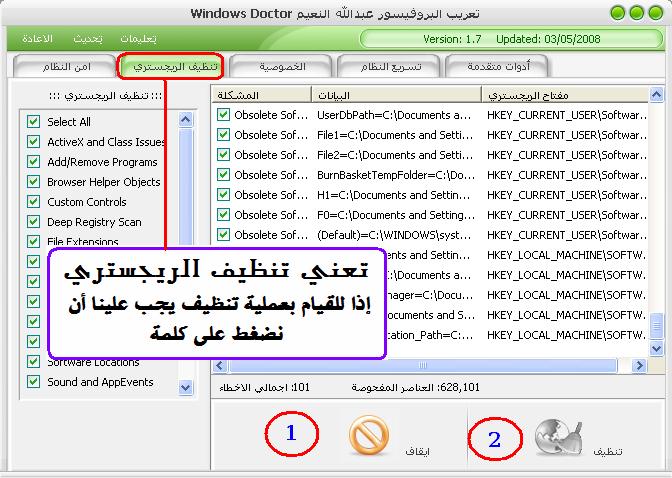
Task: Open the أدوات متقدمة tab
Action: pos(498,67)
